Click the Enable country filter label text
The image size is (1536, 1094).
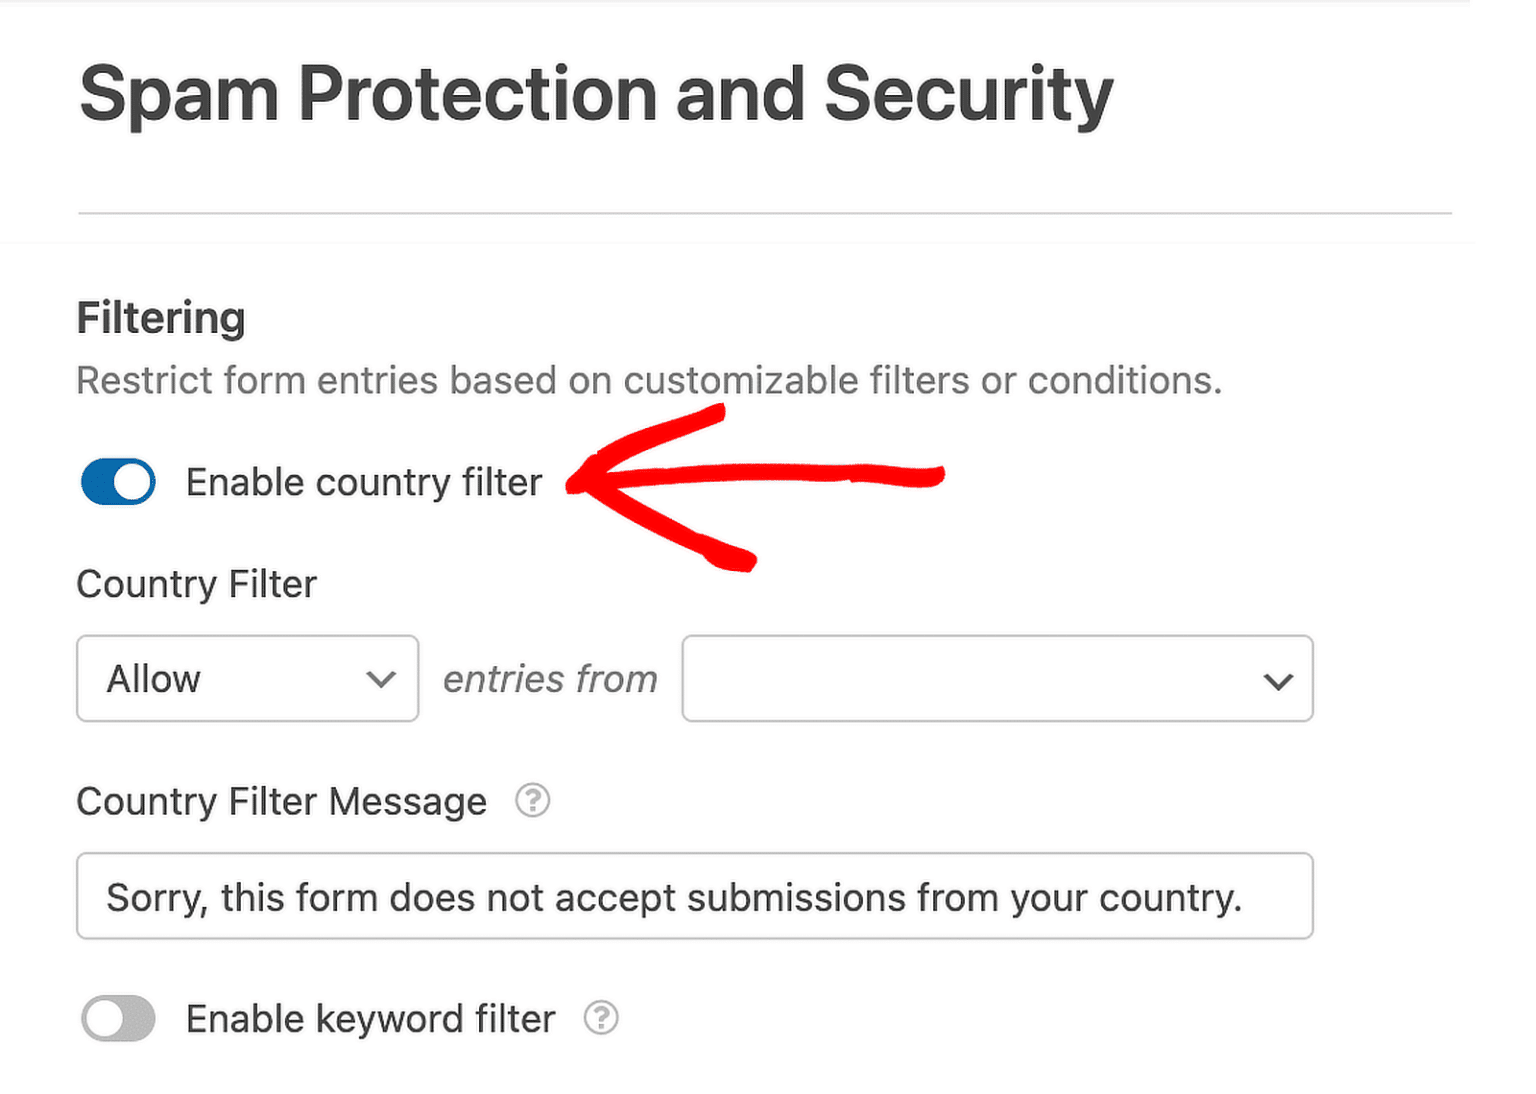tap(363, 481)
